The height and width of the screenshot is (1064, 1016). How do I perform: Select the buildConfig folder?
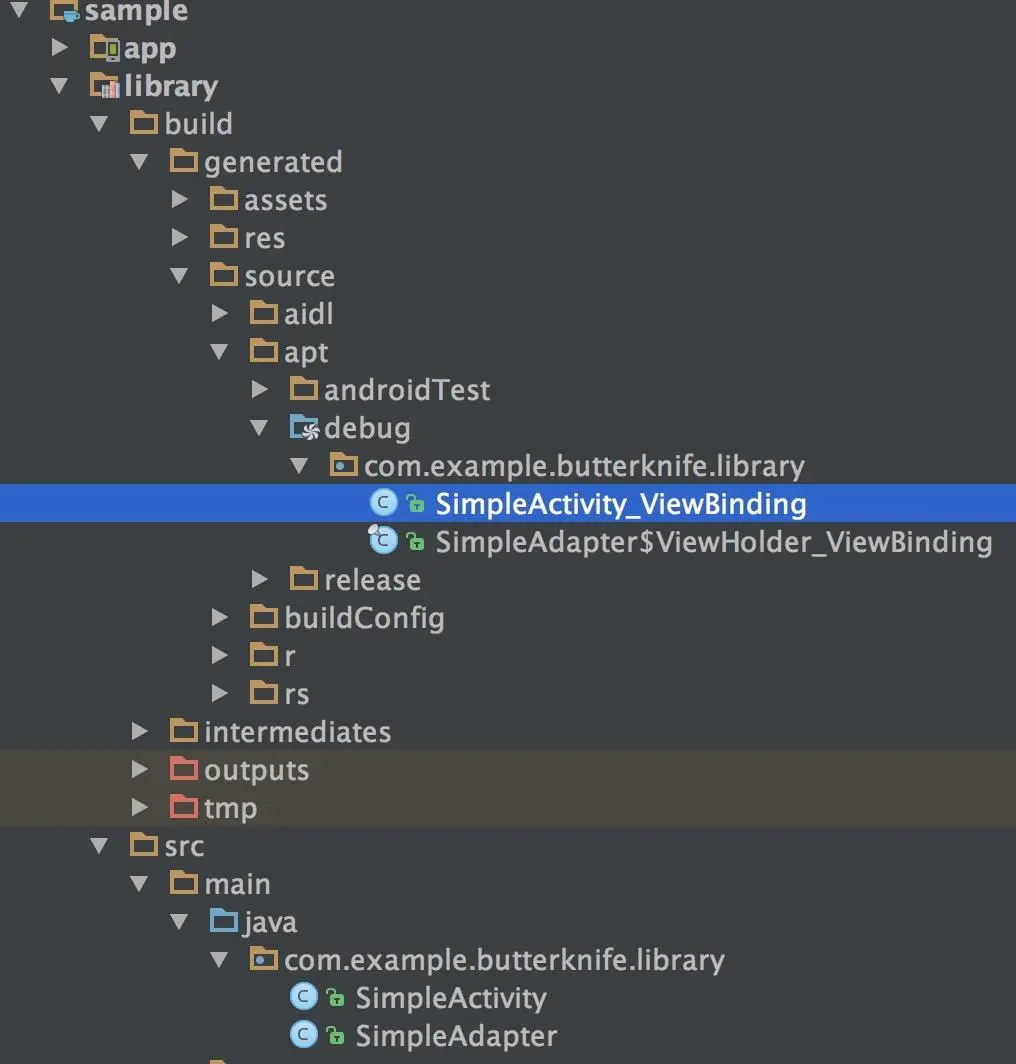point(347,618)
